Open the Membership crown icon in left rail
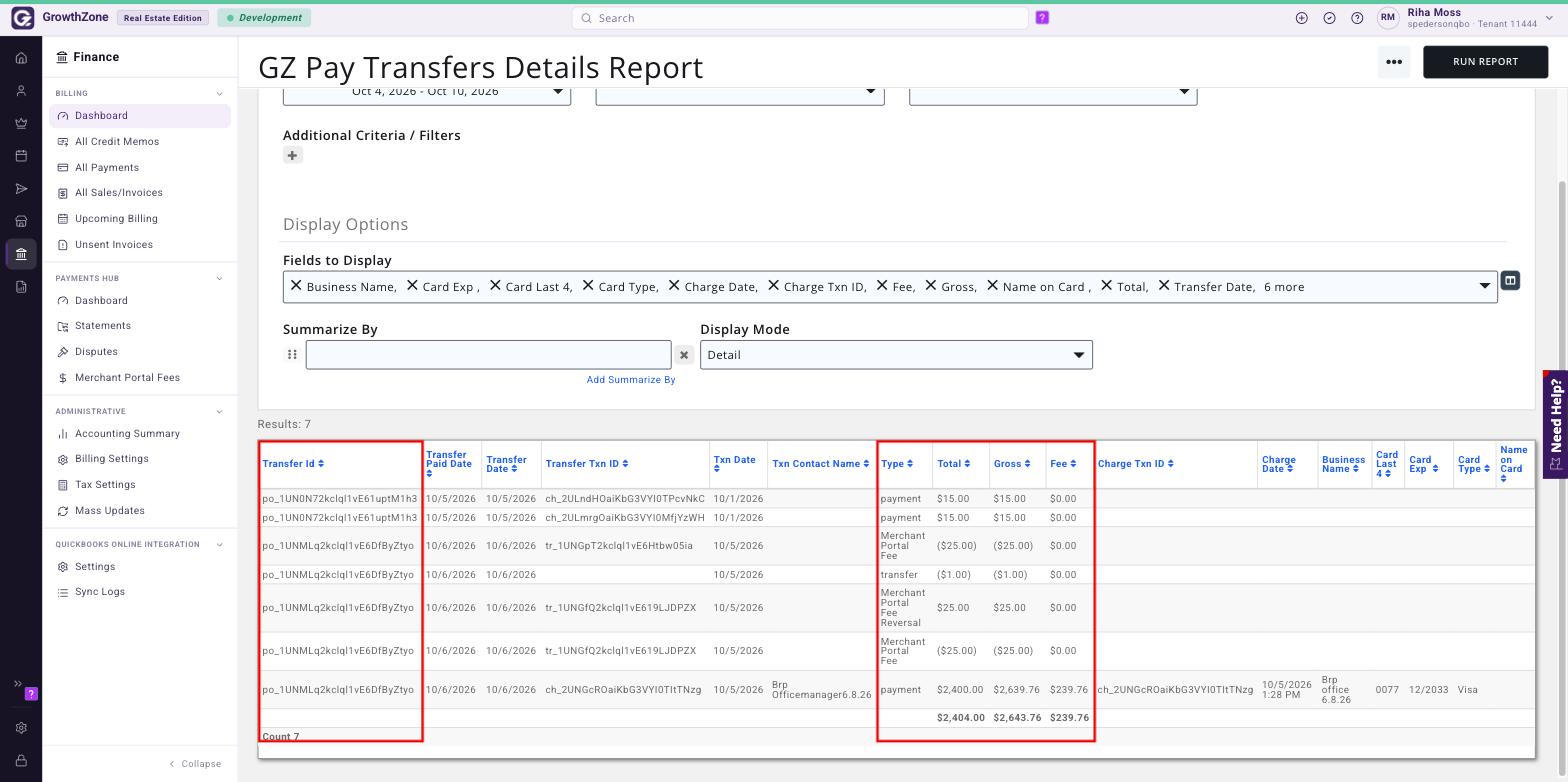The image size is (1568, 782). coord(21,123)
